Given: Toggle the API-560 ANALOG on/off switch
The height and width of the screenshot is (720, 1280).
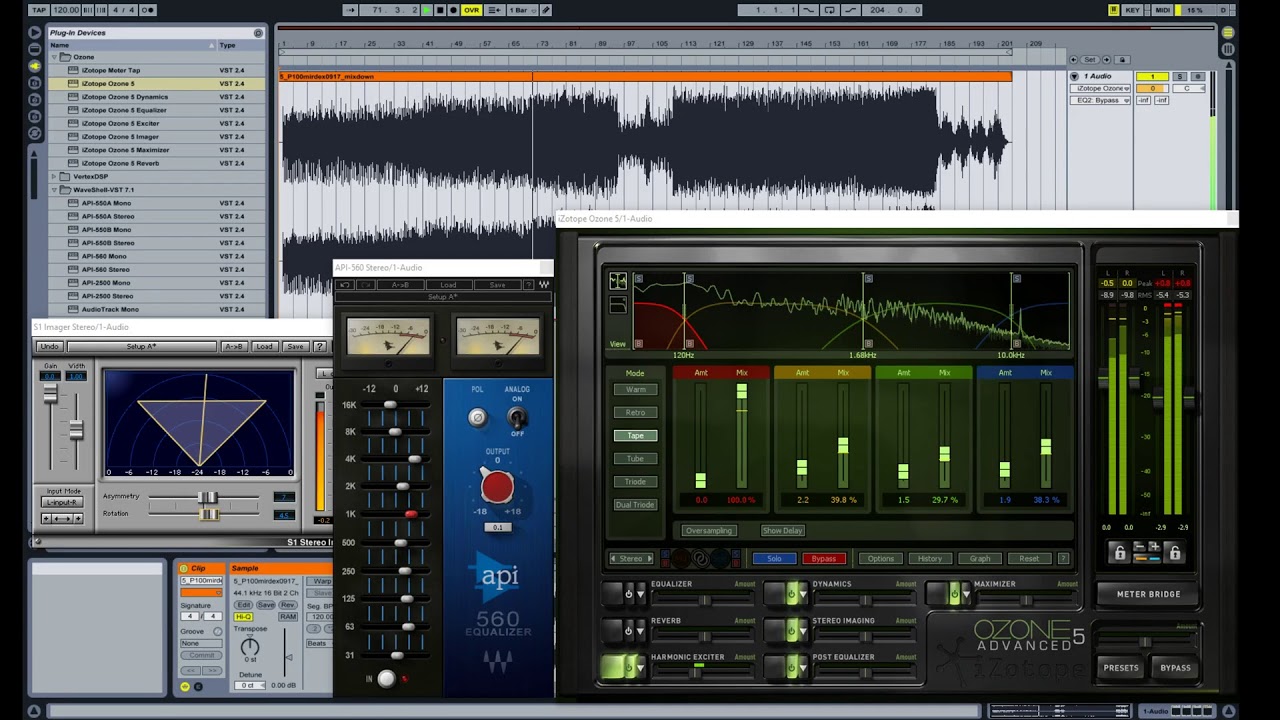Looking at the screenshot, I should point(517,417).
